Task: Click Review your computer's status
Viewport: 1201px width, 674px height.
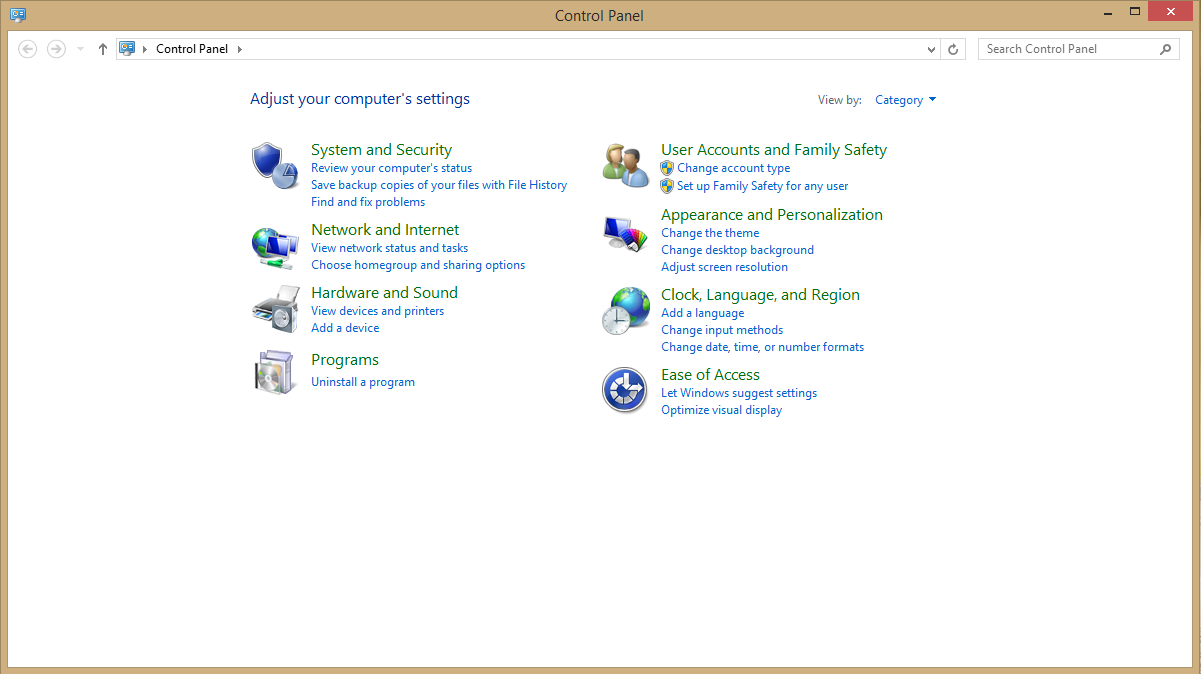Action: click(391, 168)
